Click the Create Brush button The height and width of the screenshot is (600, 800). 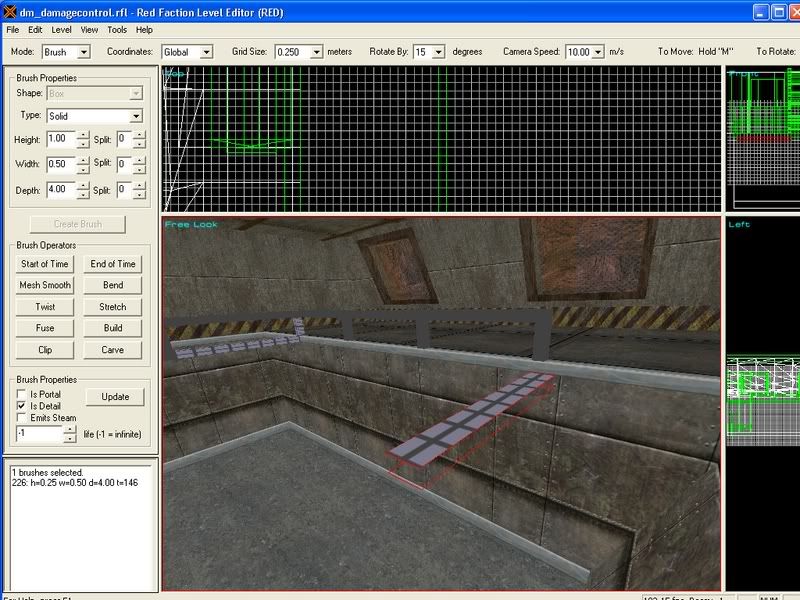tap(78, 224)
